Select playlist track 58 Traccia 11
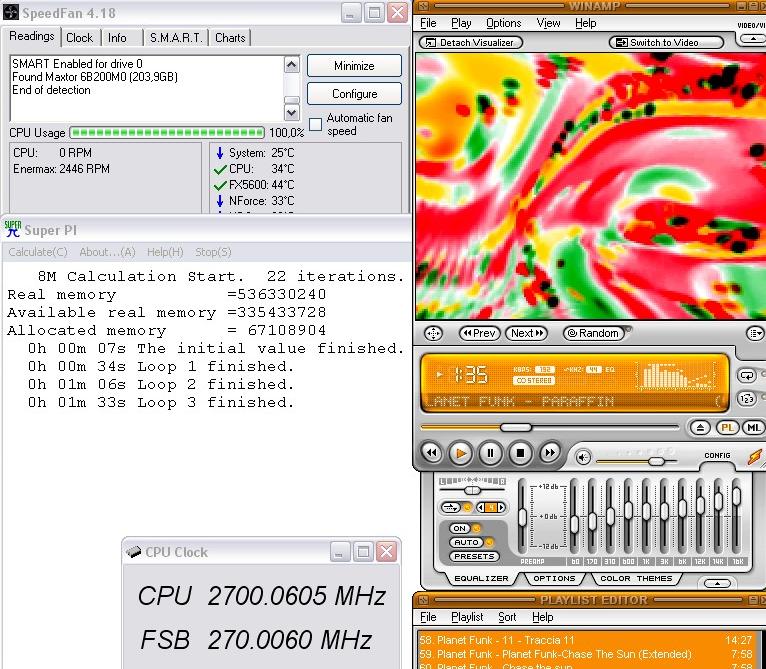Viewport: 766px width, 669px height. pyautogui.click(x=586, y=640)
